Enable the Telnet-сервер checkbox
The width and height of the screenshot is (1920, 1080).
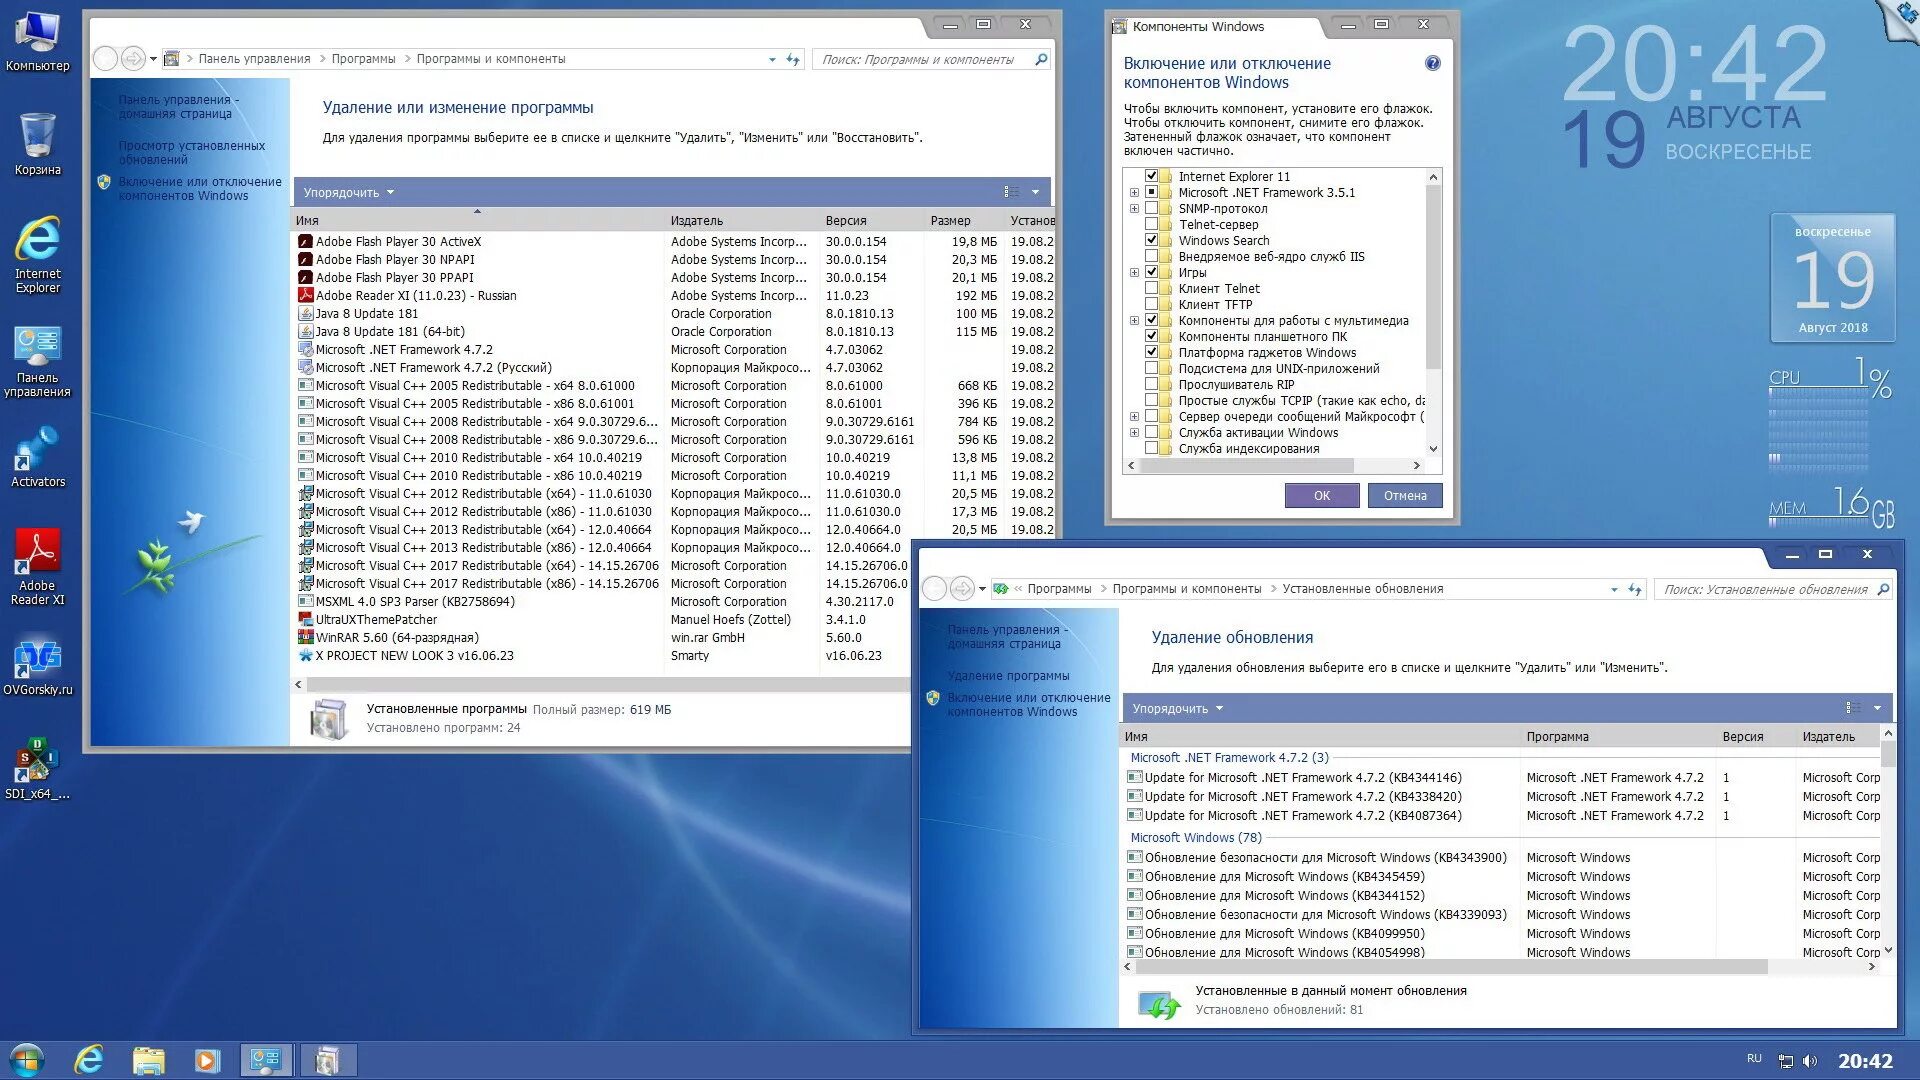tap(1151, 225)
